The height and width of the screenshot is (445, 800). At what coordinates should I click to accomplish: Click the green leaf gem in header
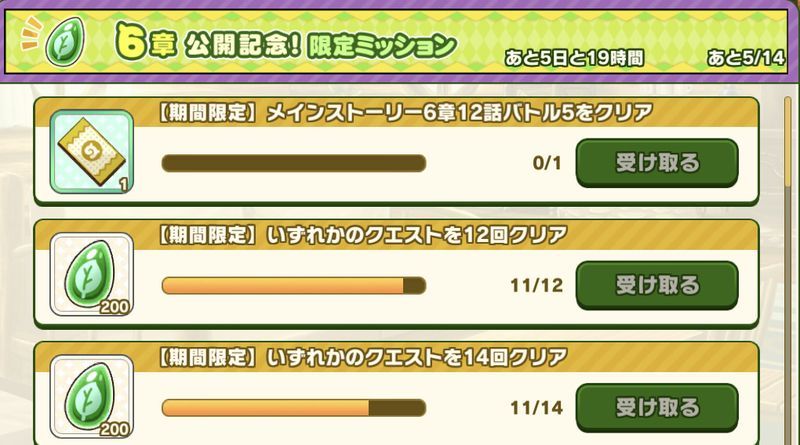66,39
